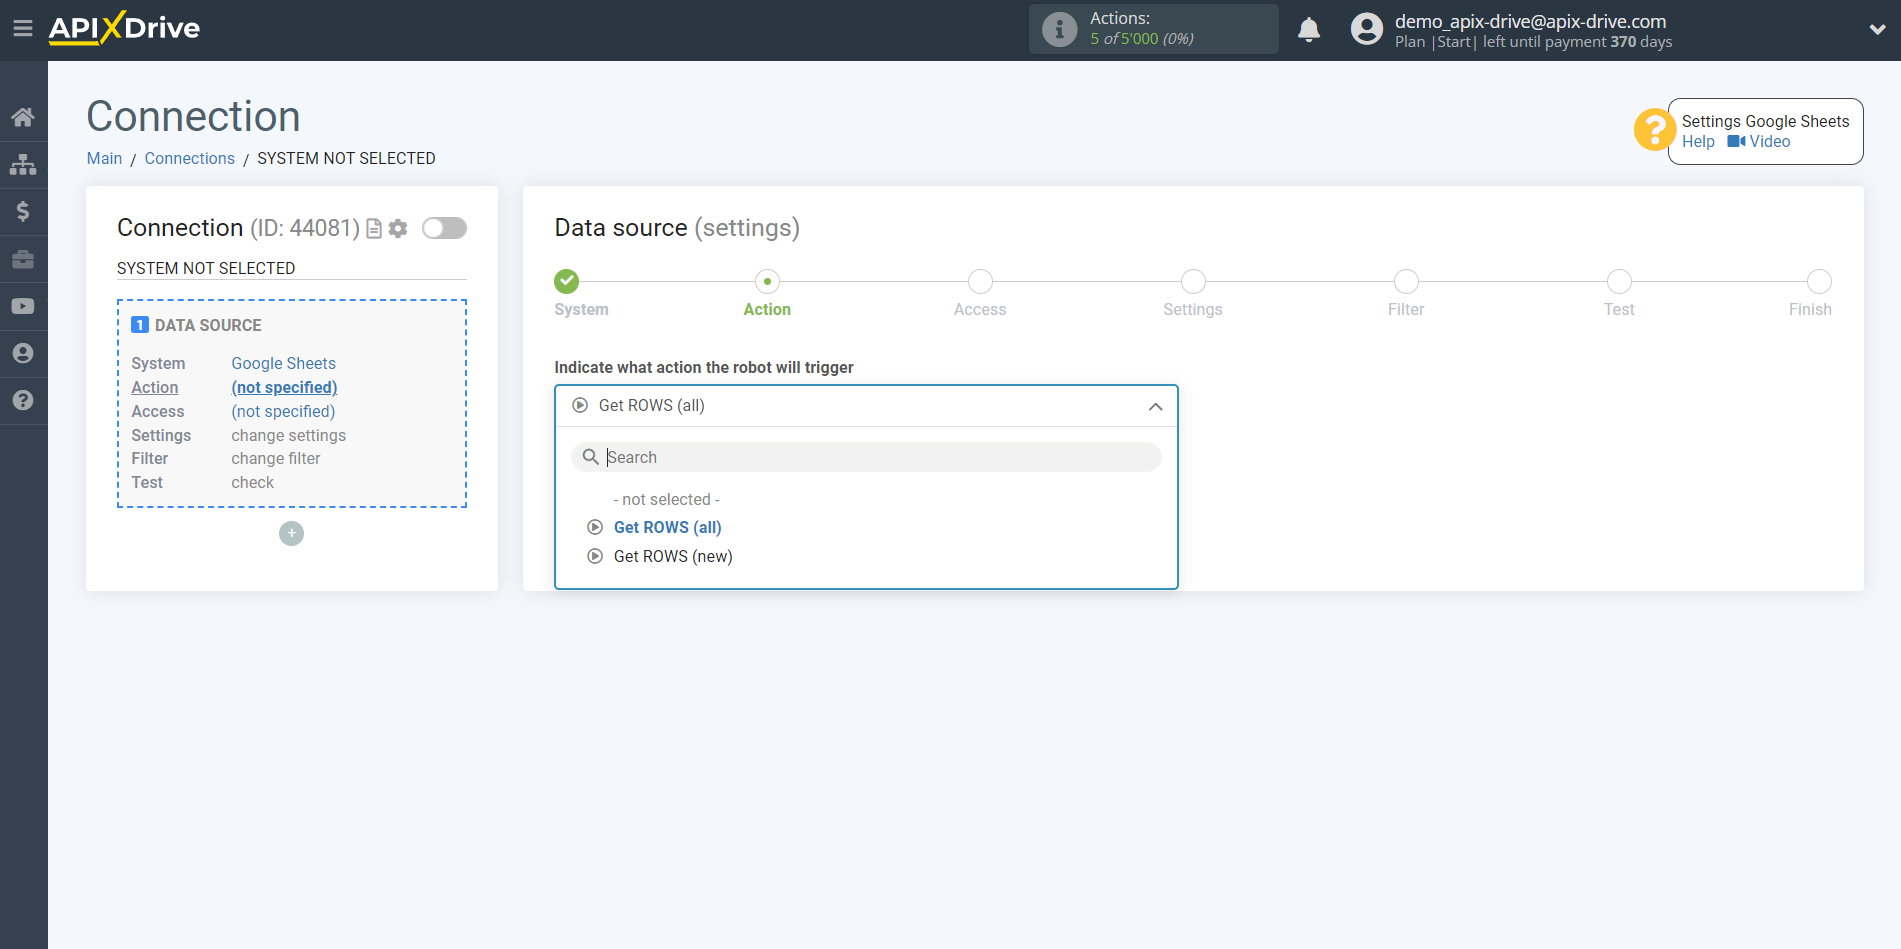This screenshot has width=1901, height=949.
Task: Open the Actions info icon
Action: click(1059, 29)
